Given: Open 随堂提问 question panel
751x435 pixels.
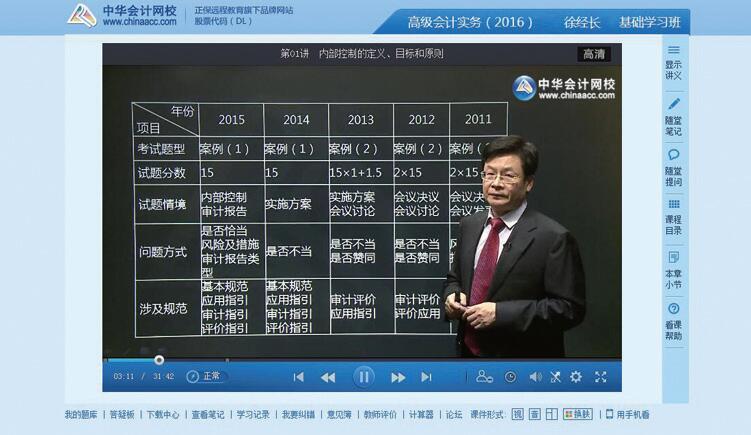Looking at the screenshot, I should coord(674,166).
